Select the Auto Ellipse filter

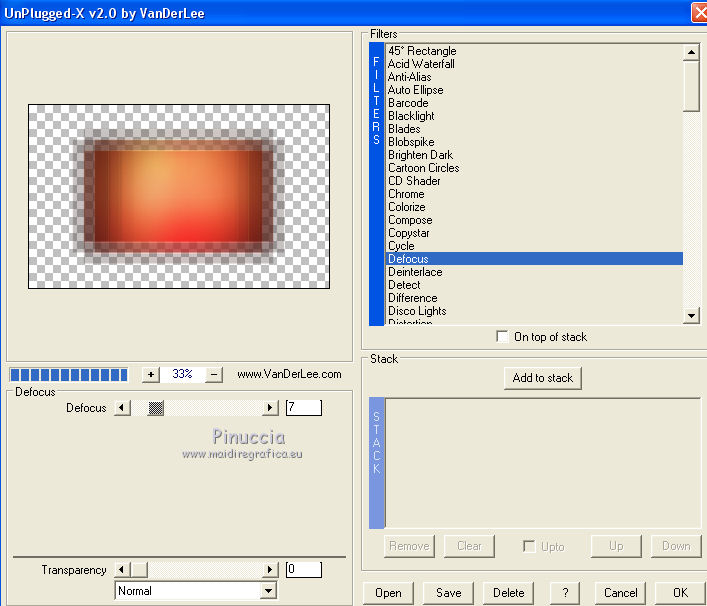click(x=534, y=90)
